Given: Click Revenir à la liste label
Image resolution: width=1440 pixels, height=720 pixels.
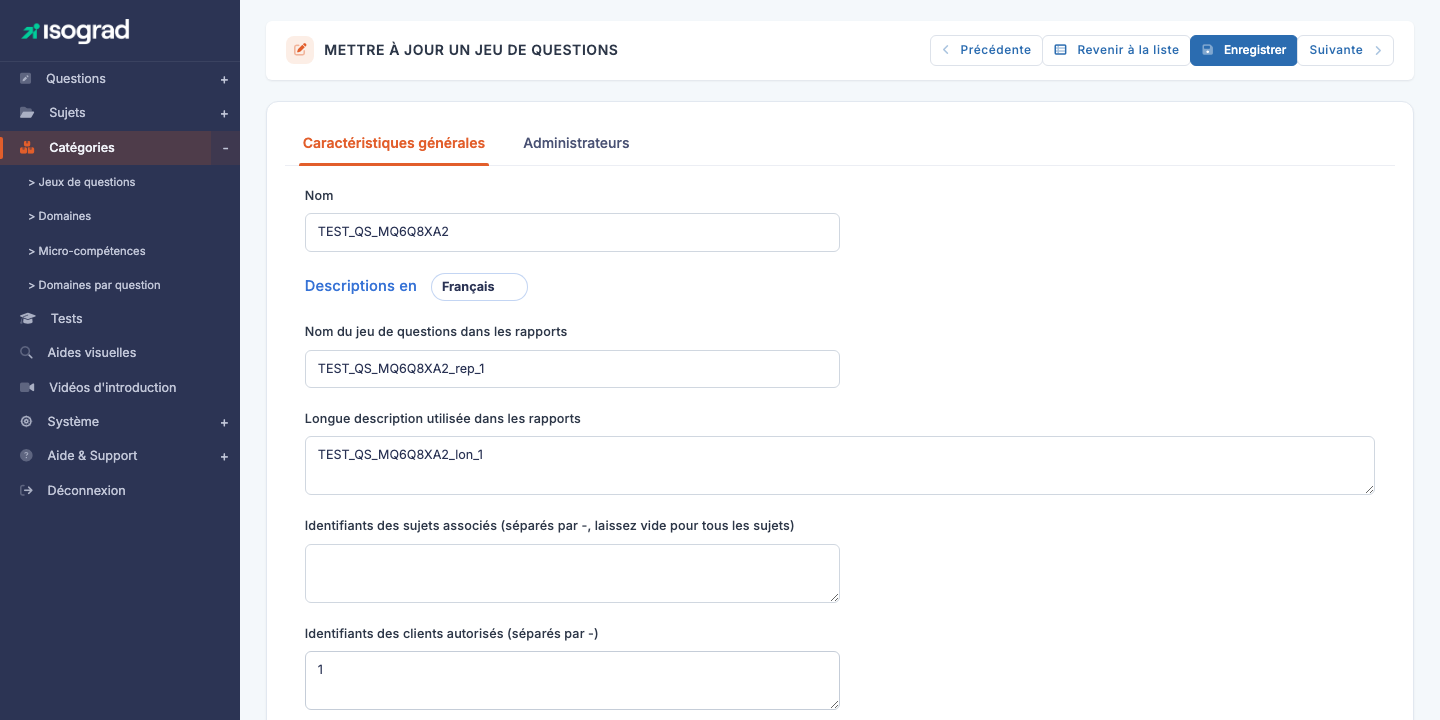Looking at the screenshot, I should (x=1128, y=50).
